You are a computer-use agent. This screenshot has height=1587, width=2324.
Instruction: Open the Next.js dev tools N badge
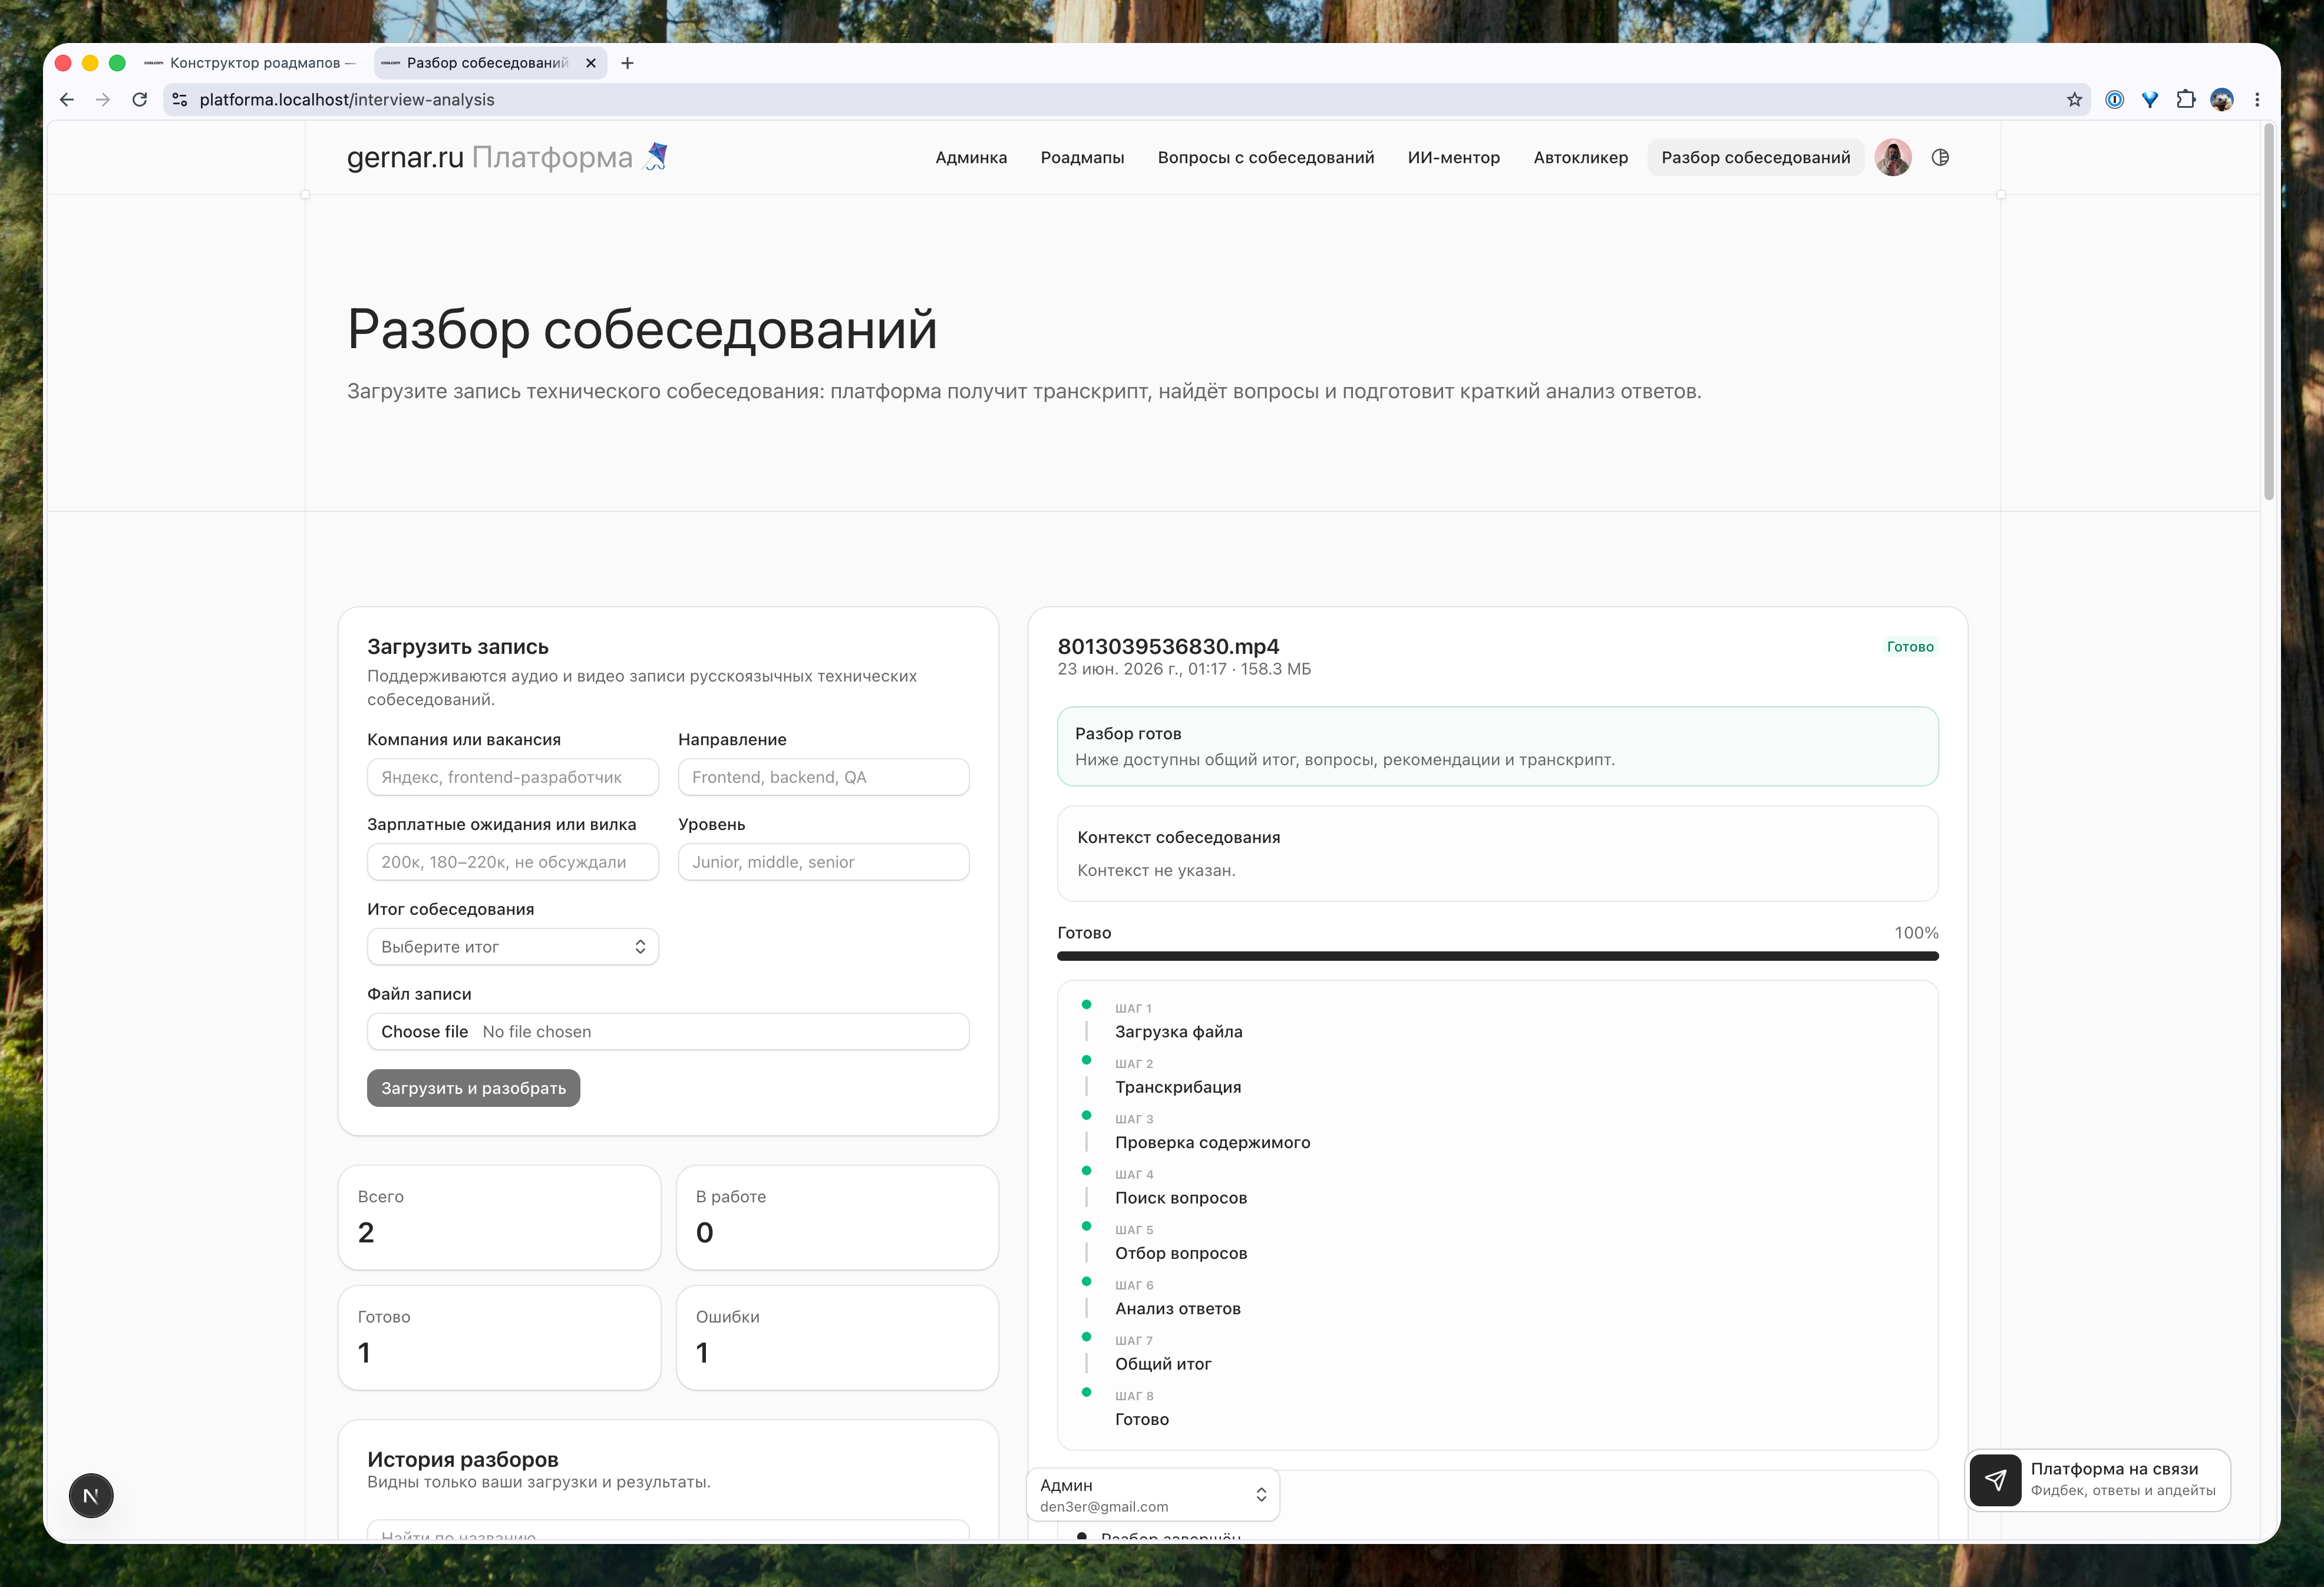point(91,1496)
